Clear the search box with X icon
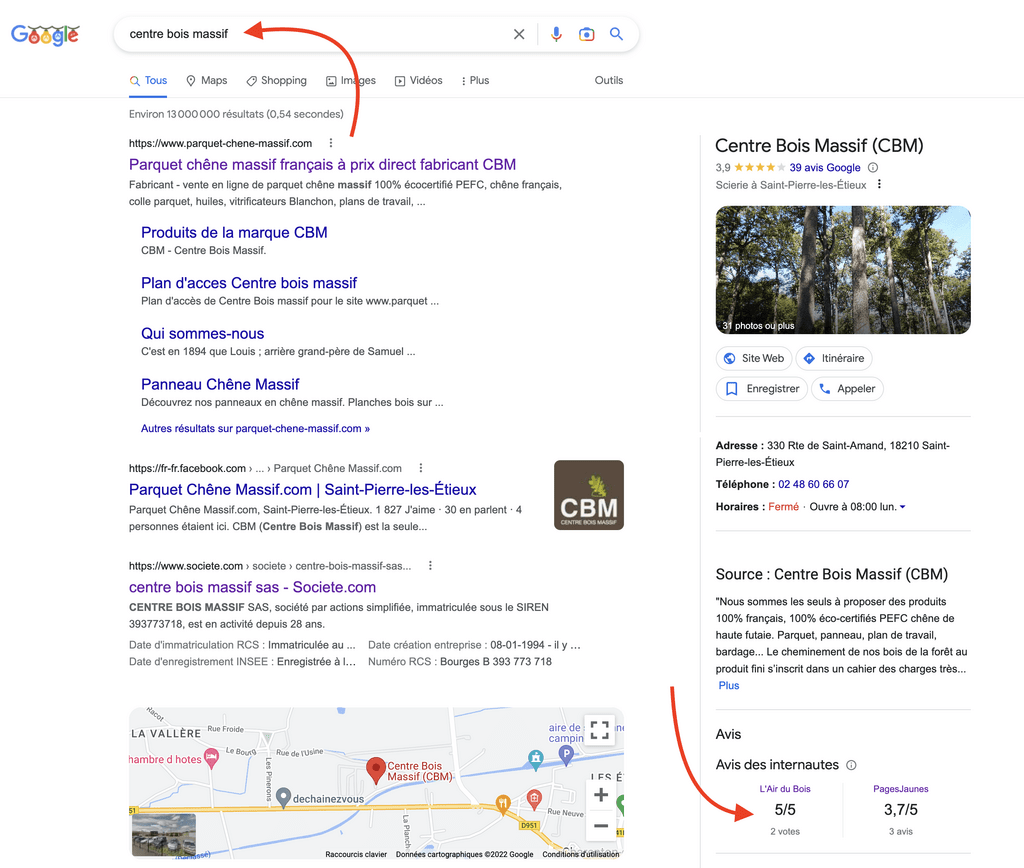This screenshot has width=1024, height=868. tap(519, 34)
